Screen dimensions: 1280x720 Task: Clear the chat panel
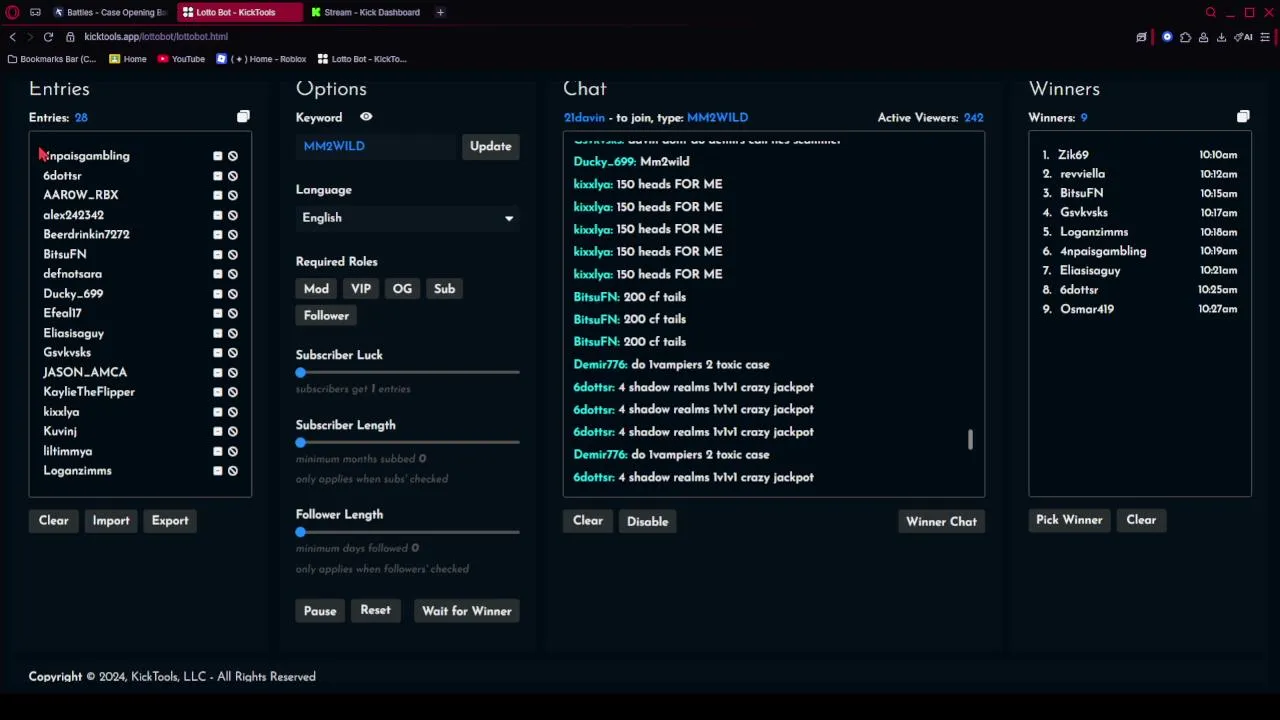[588, 521]
